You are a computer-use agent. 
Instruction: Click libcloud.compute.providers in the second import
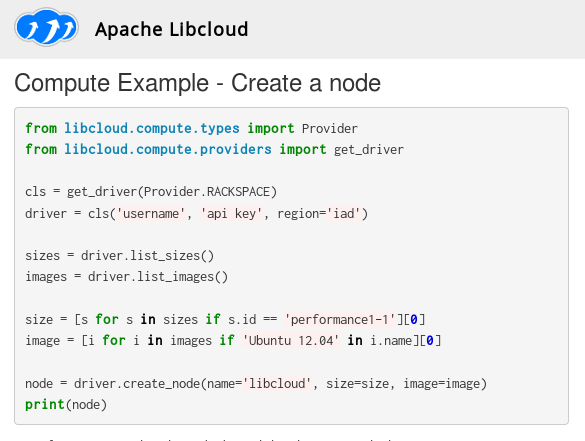coord(168,149)
